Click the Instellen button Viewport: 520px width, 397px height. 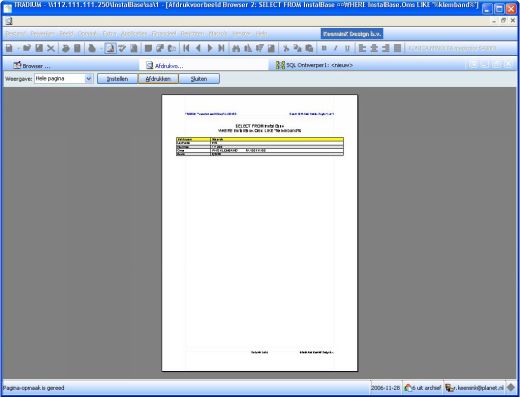pyautogui.click(x=117, y=79)
